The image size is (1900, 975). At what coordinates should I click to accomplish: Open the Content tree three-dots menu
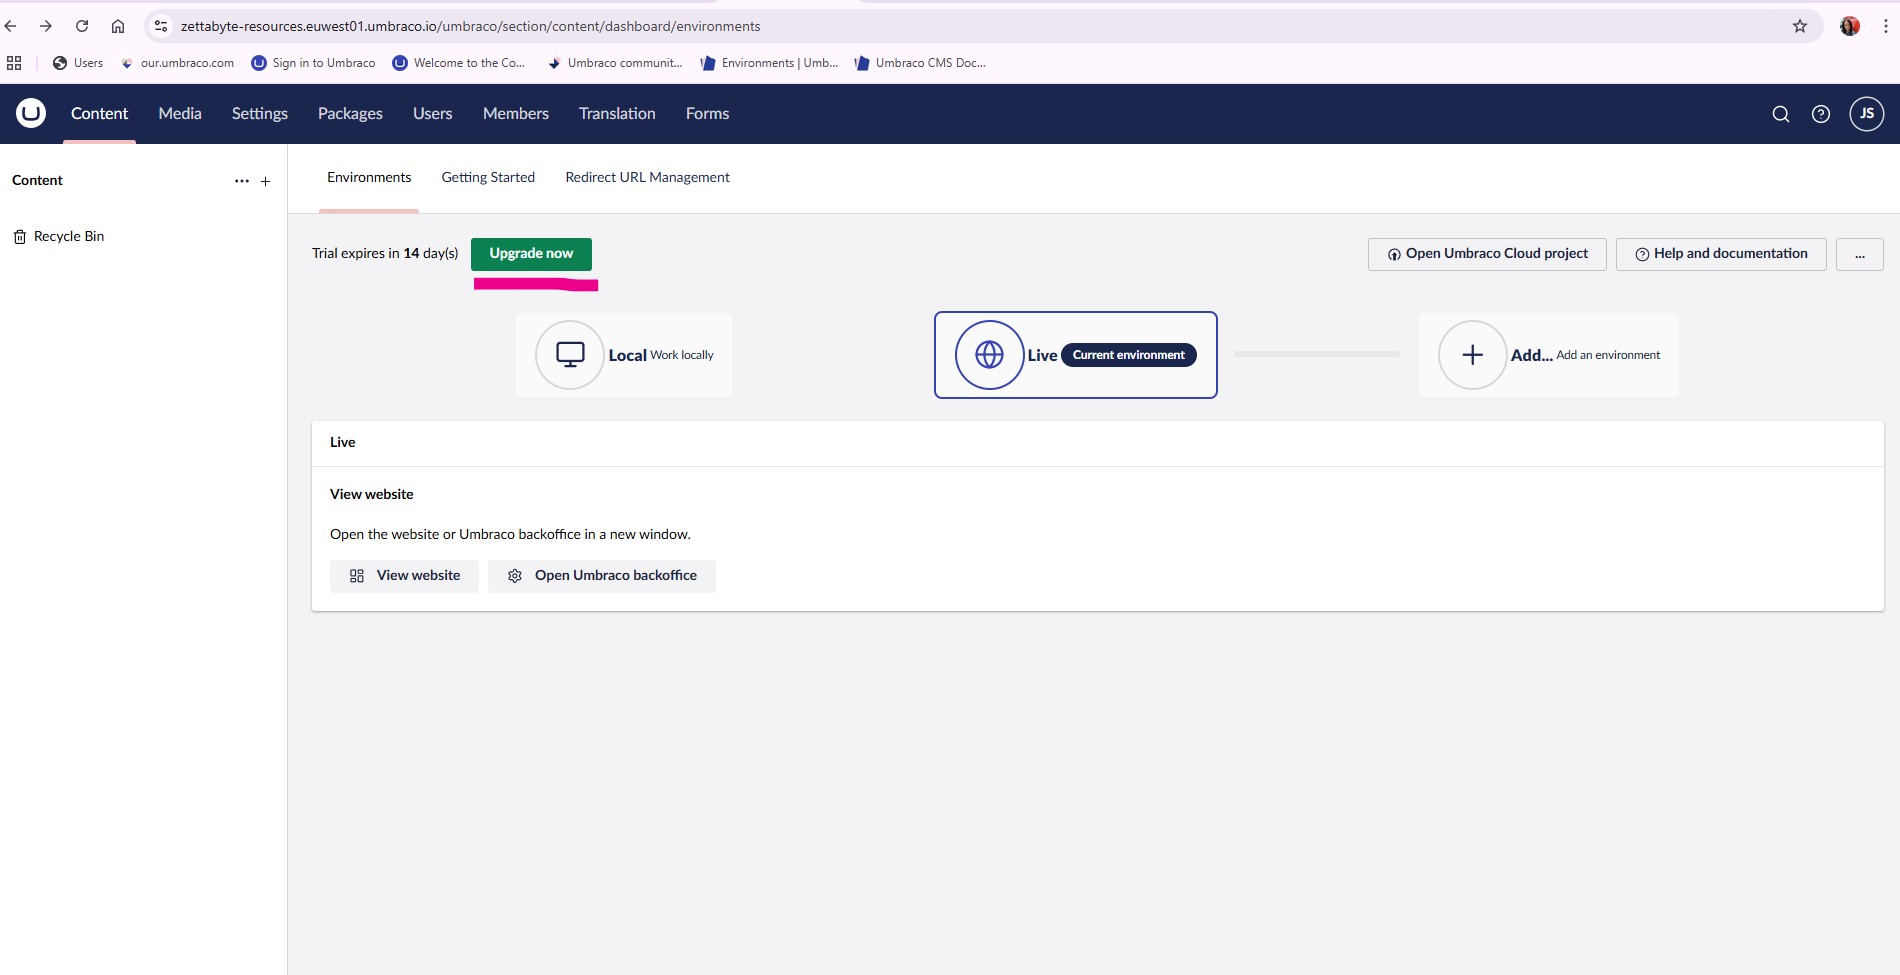click(x=242, y=181)
